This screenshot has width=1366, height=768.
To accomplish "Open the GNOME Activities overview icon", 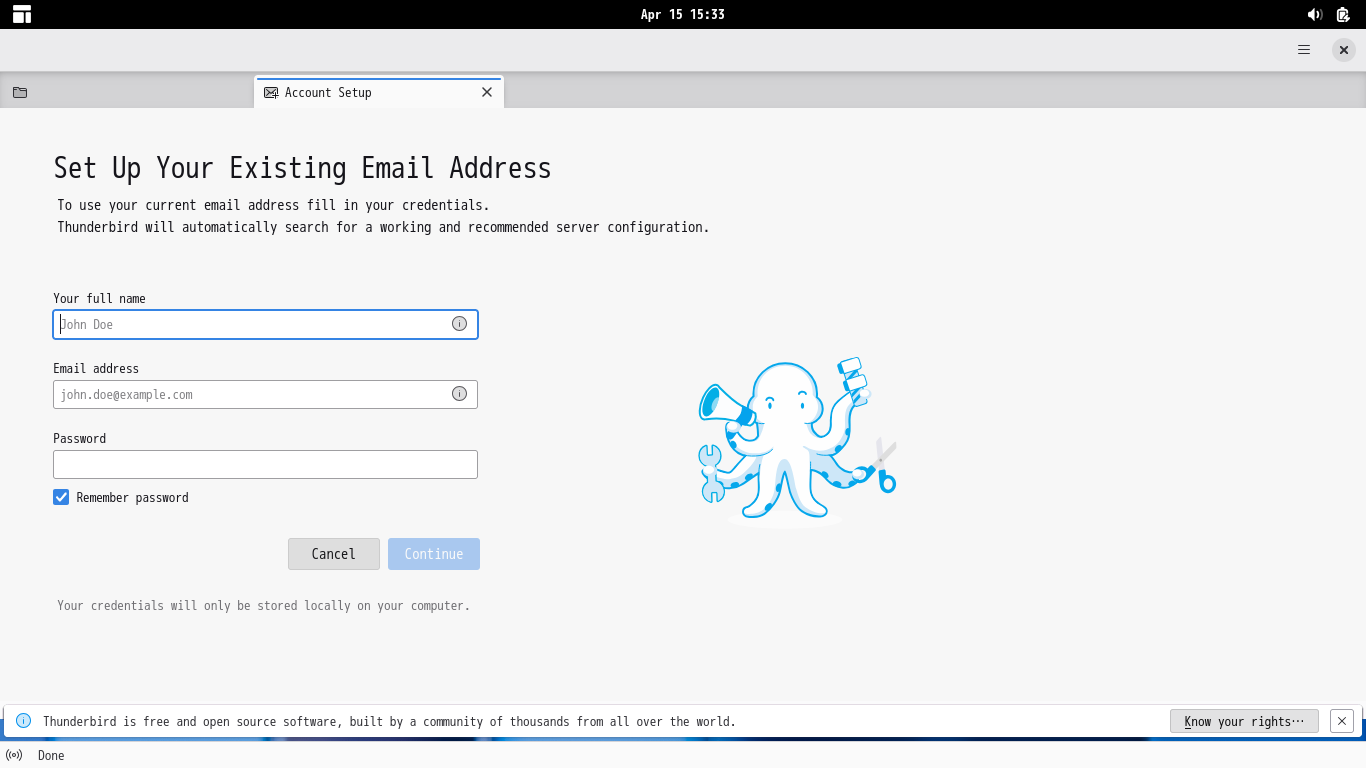I will pyautogui.click(x=22, y=14).
